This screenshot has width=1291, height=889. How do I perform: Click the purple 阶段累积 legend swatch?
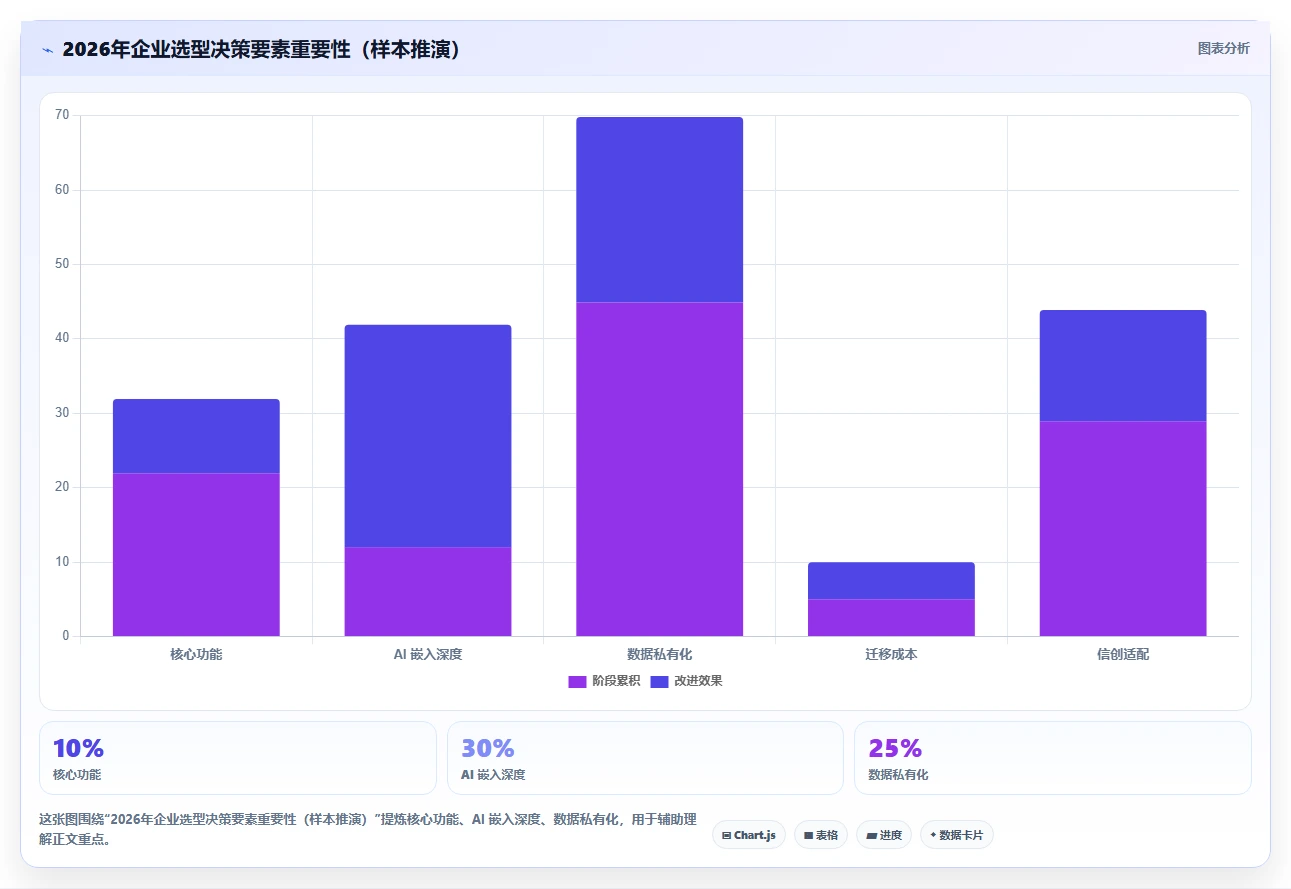[577, 681]
